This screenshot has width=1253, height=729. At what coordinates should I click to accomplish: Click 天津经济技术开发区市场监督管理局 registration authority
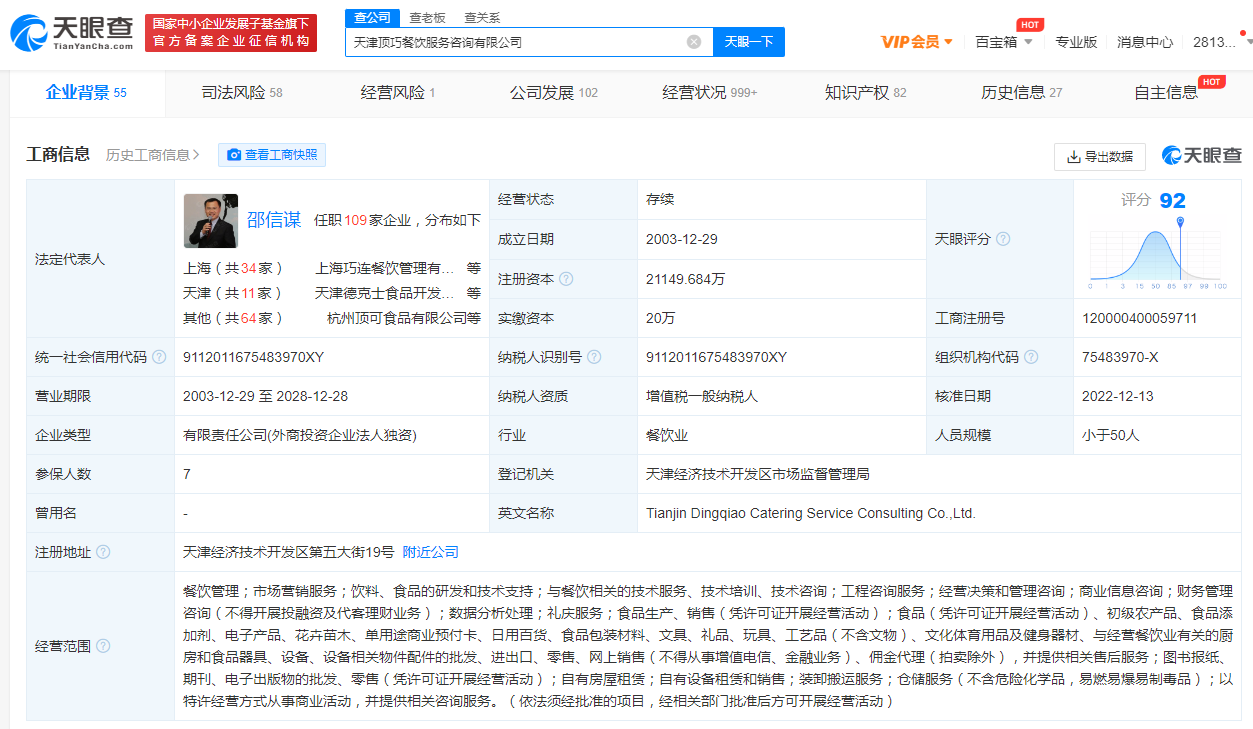point(758,474)
